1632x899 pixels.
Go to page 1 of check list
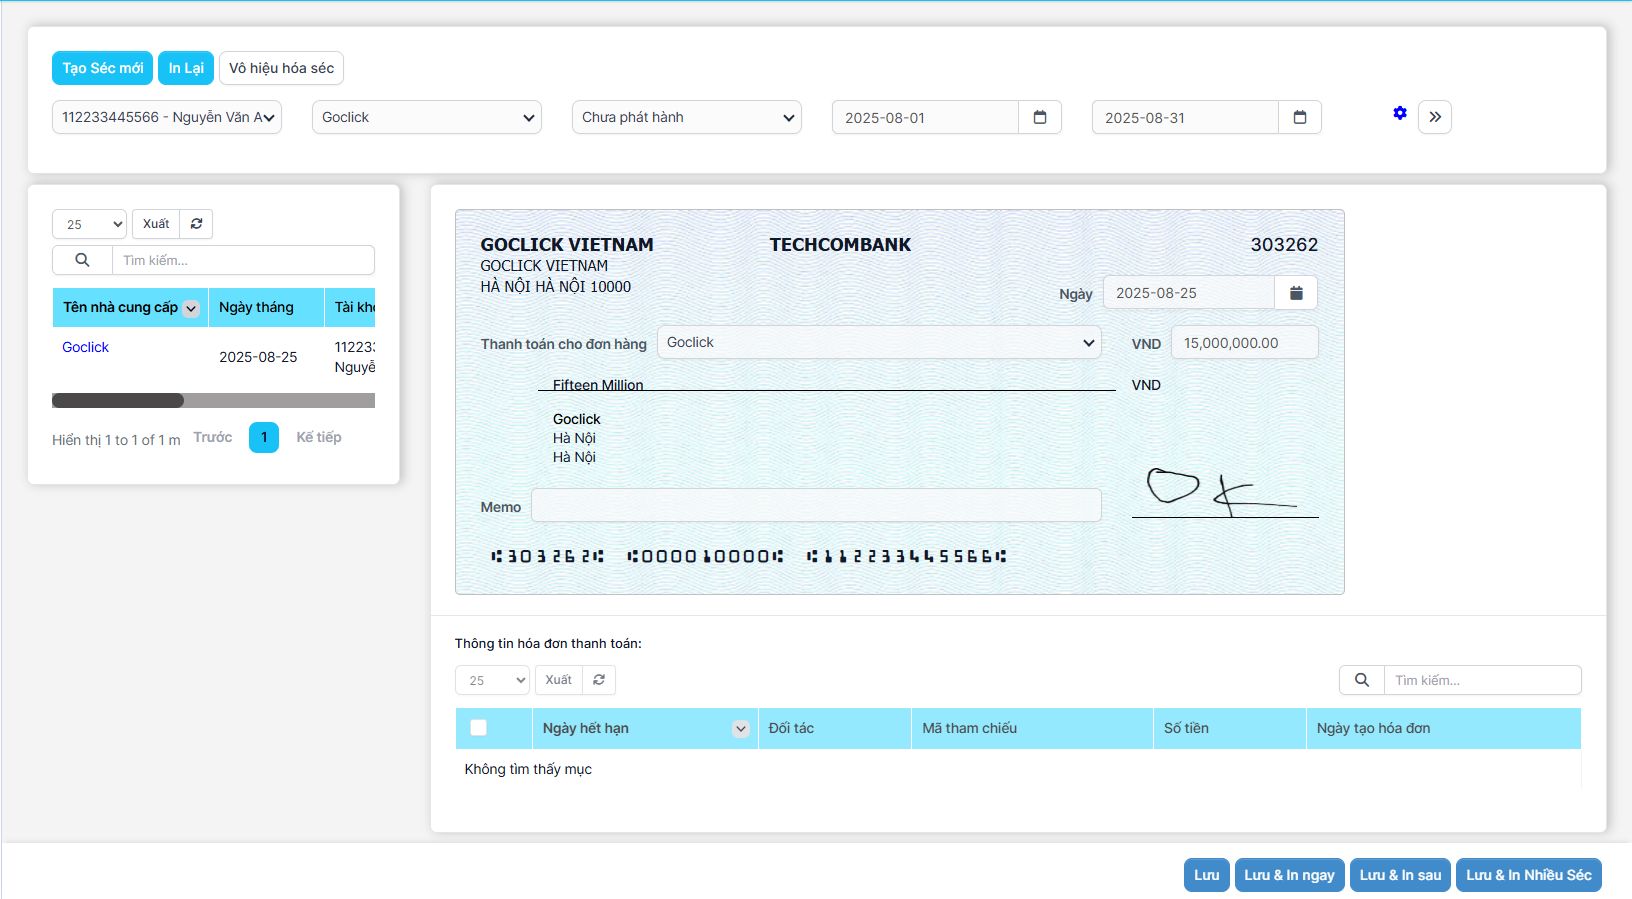pyautogui.click(x=264, y=437)
